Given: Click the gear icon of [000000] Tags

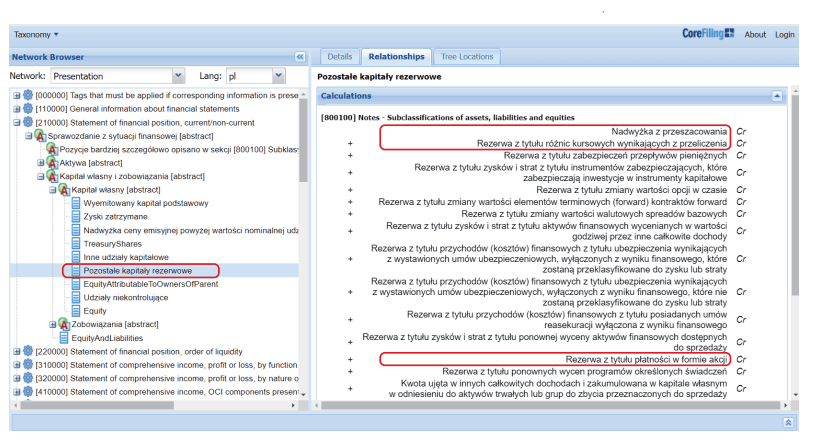Looking at the screenshot, I should (x=28, y=95).
